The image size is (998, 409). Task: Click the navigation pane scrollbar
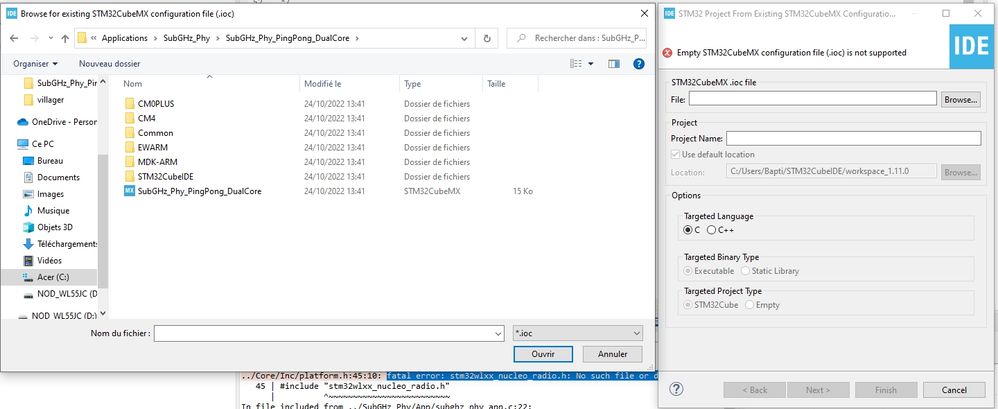pos(103,219)
